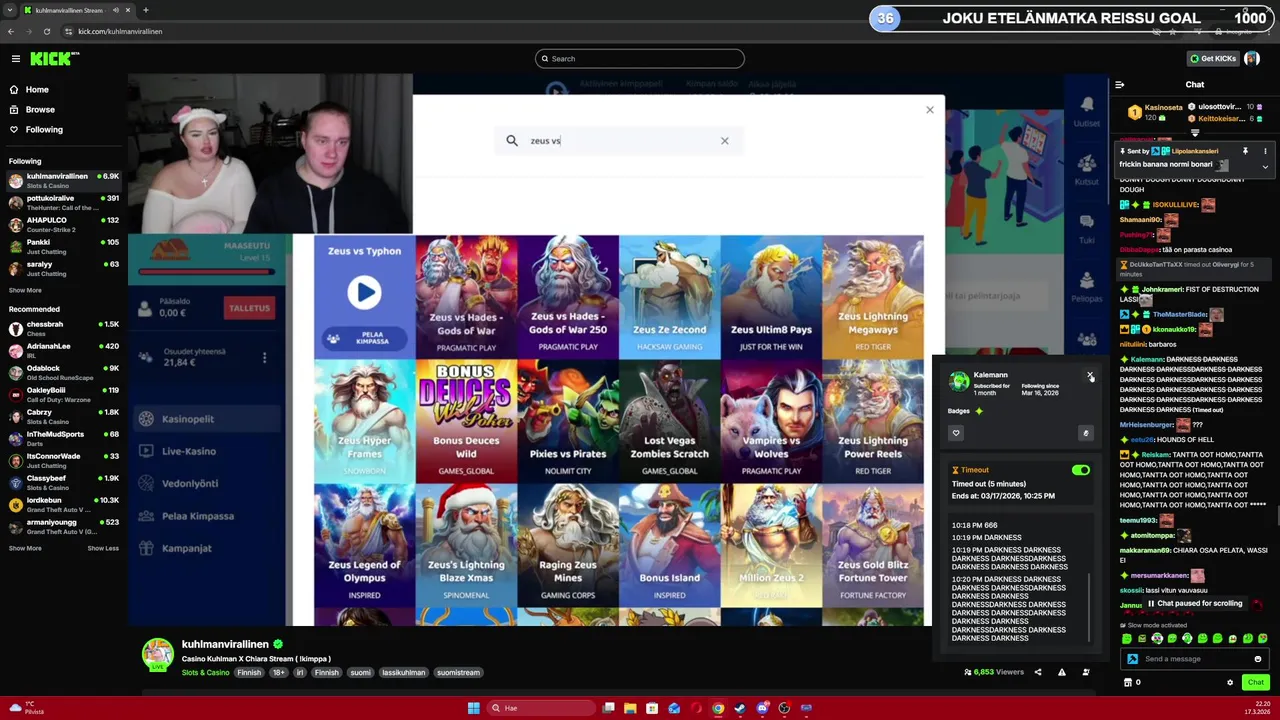Close the casino search overlay
The height and width of the screenshot is (720, 1280).
(x=930, y=110)
